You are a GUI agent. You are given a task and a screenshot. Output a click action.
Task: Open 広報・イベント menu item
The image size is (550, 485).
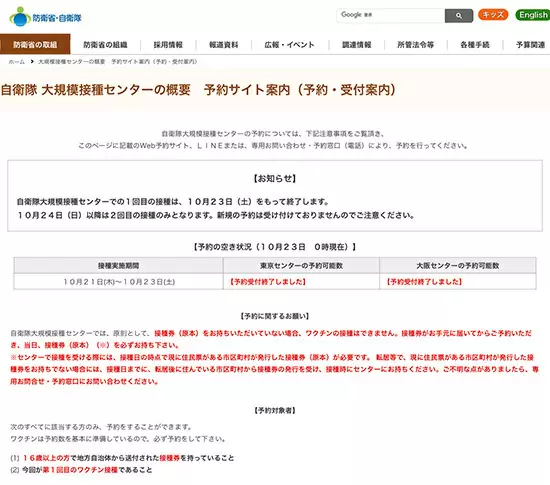(x=289, y=45)
